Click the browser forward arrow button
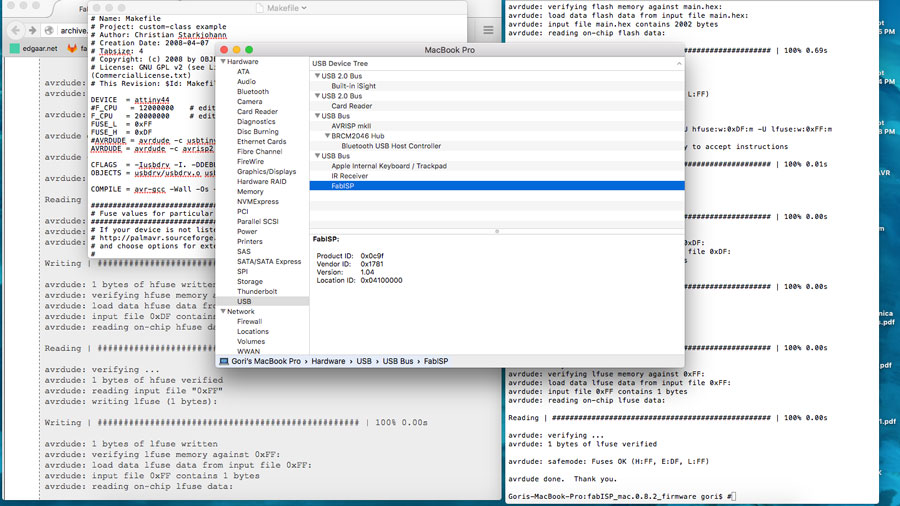The image size is (900, 506). pyautogui.click(x=32, y=30)
